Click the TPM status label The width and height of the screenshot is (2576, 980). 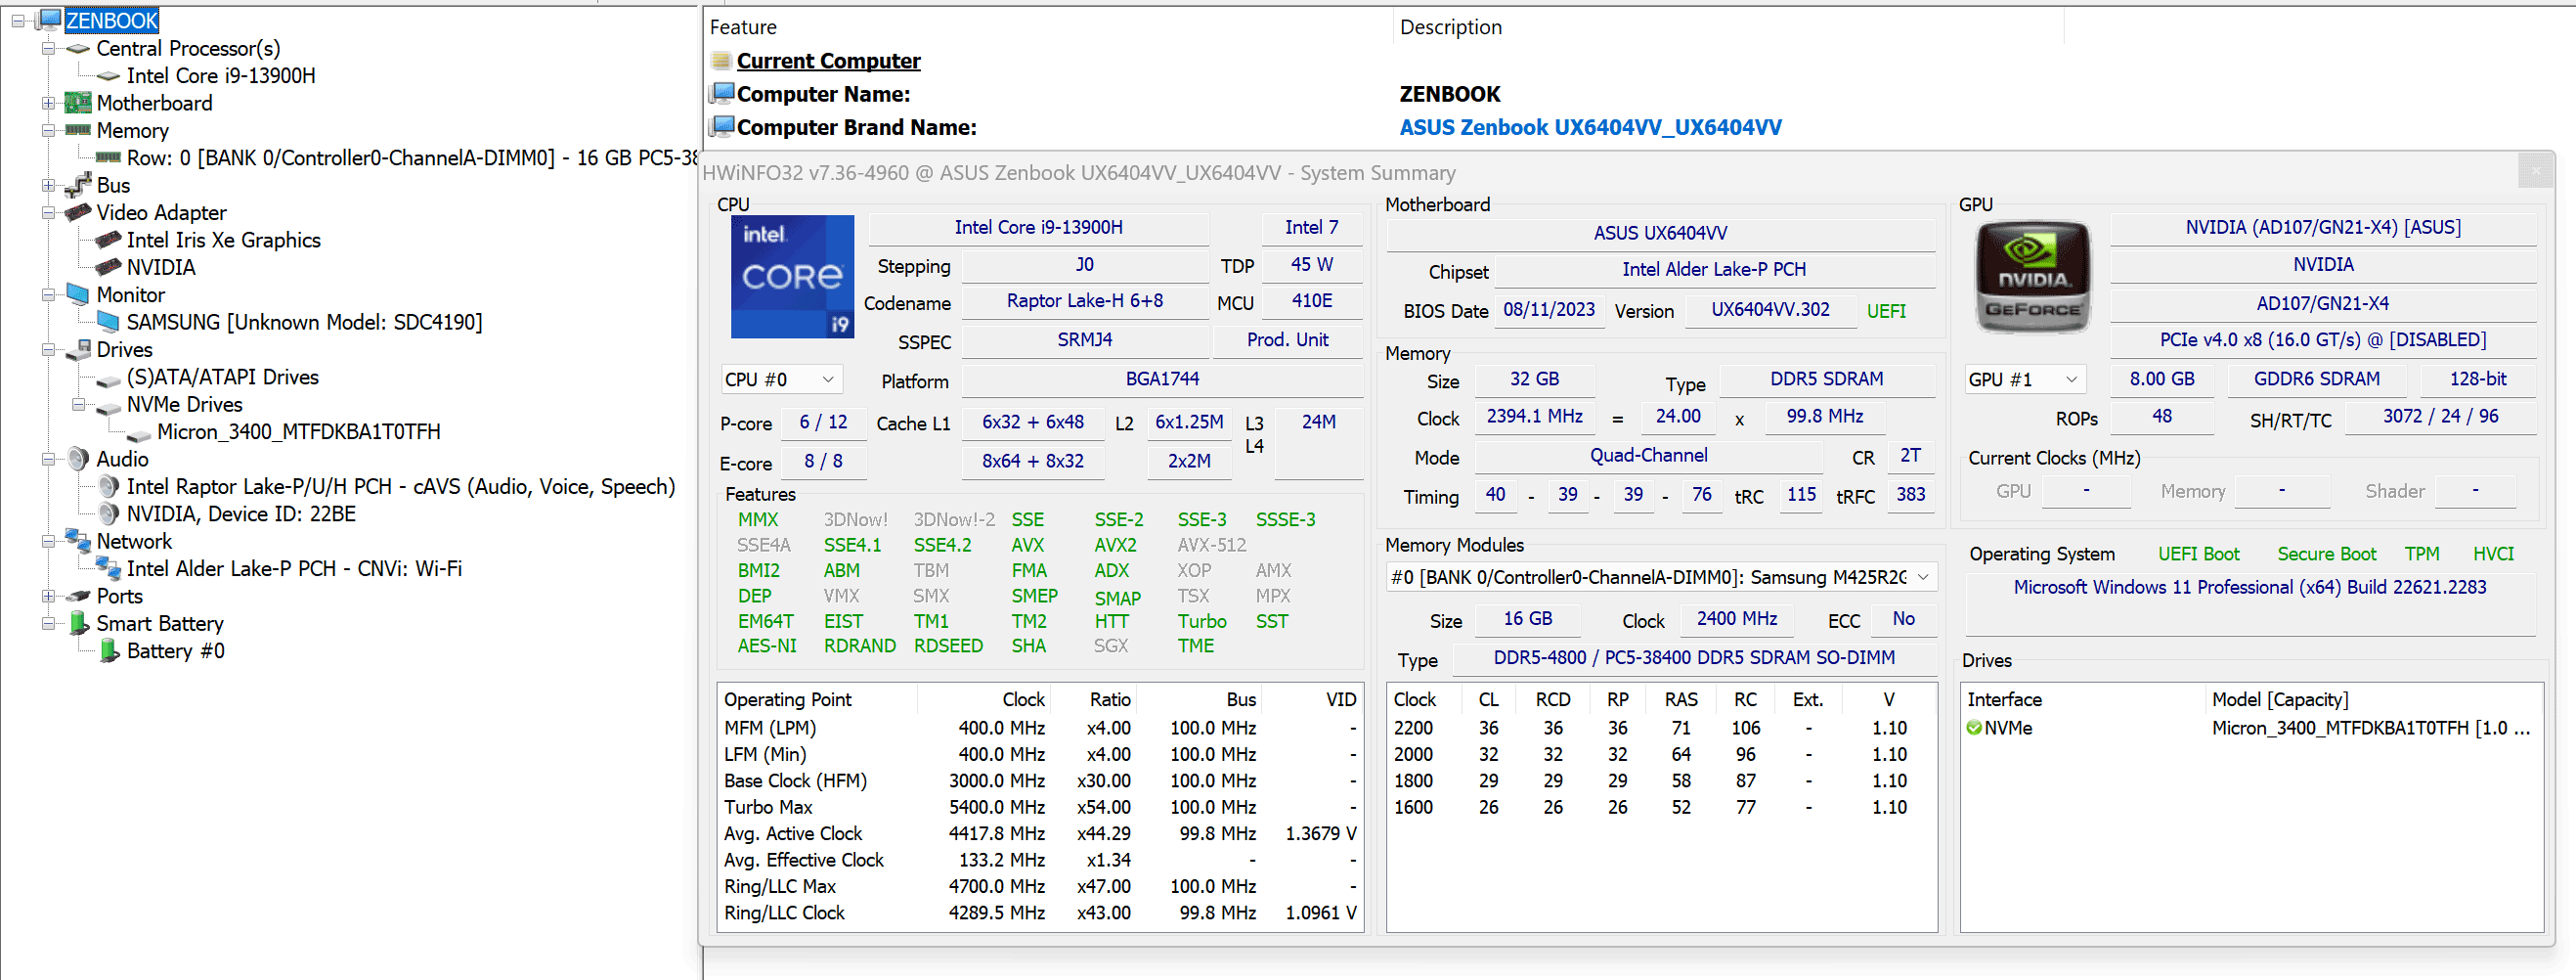[x=2421, y=554]
